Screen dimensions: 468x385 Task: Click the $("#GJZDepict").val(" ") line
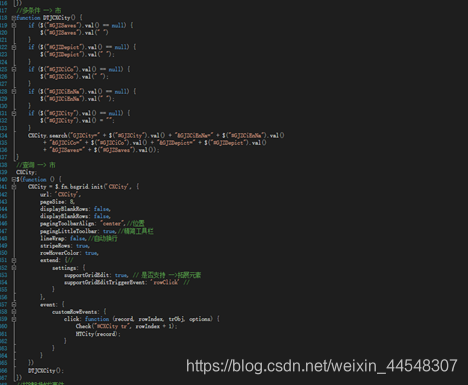pyautogui.click(x=77, y=54)
